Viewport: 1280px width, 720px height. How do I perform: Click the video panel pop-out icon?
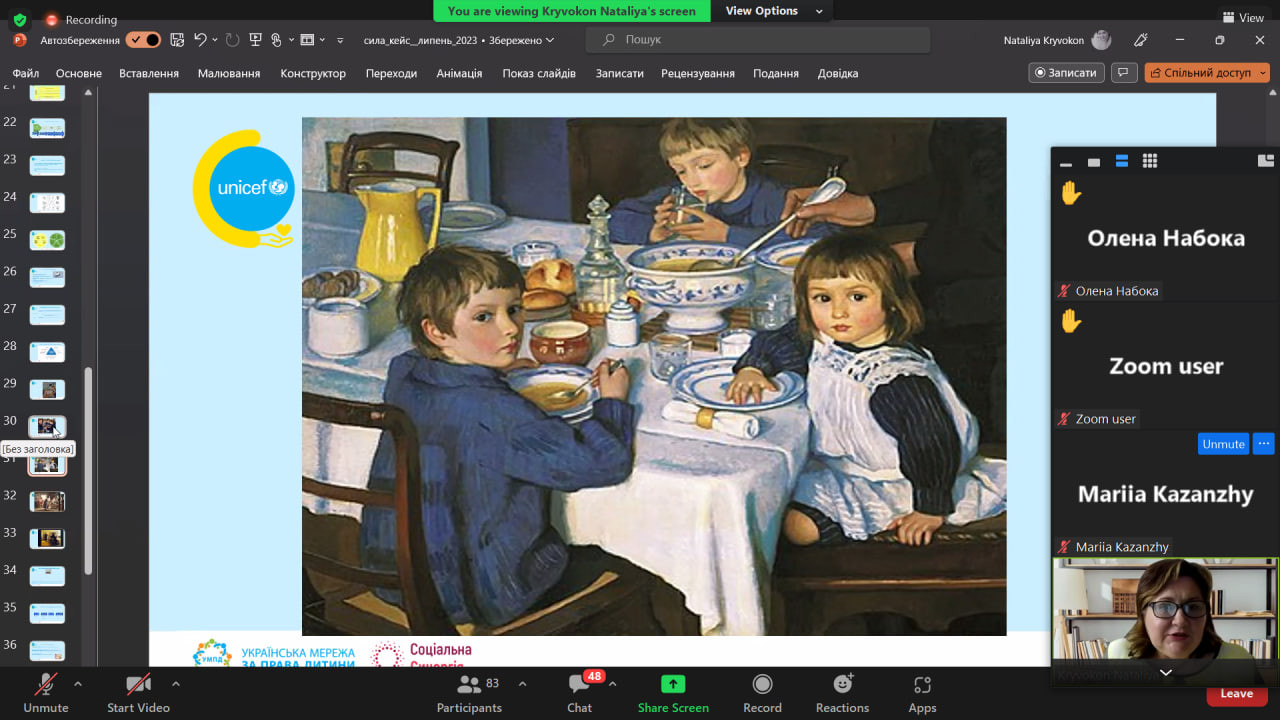(x=1266, y=160)
